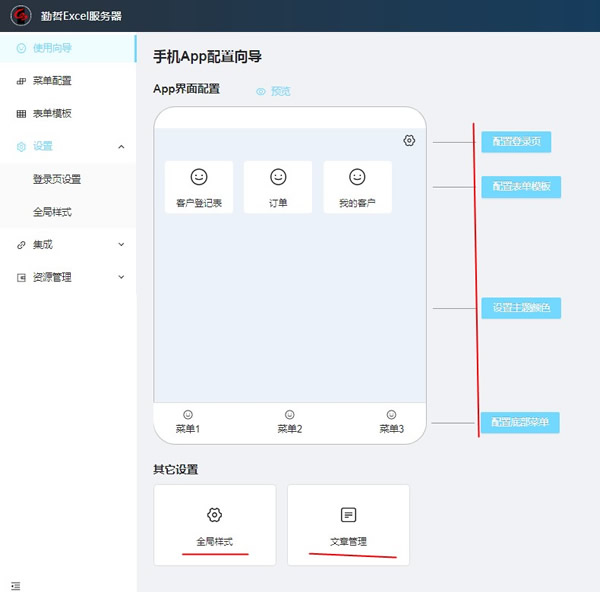
Task: Tap the 菜单3 bottom menu icon
Action: click(x=391, y=414)
